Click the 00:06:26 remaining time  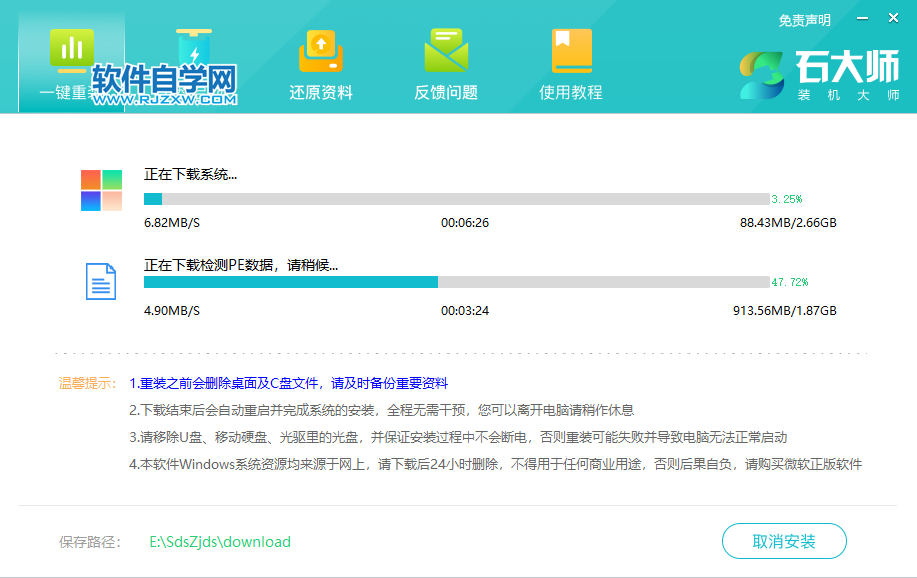[x=465, y=223]
